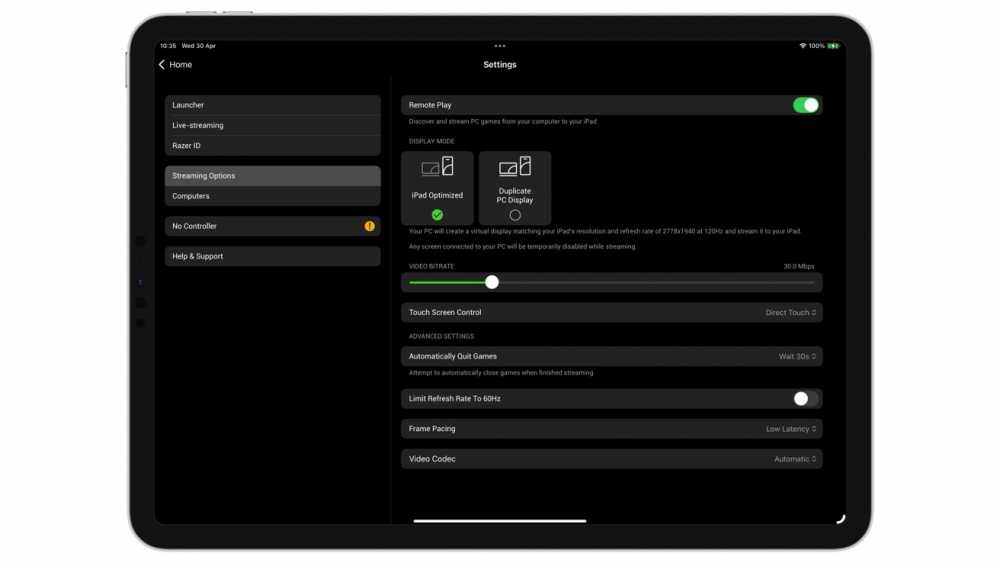Open the Low Latency frame pacing dropdown
The image size is (1000, 563).
click(791, 429)
